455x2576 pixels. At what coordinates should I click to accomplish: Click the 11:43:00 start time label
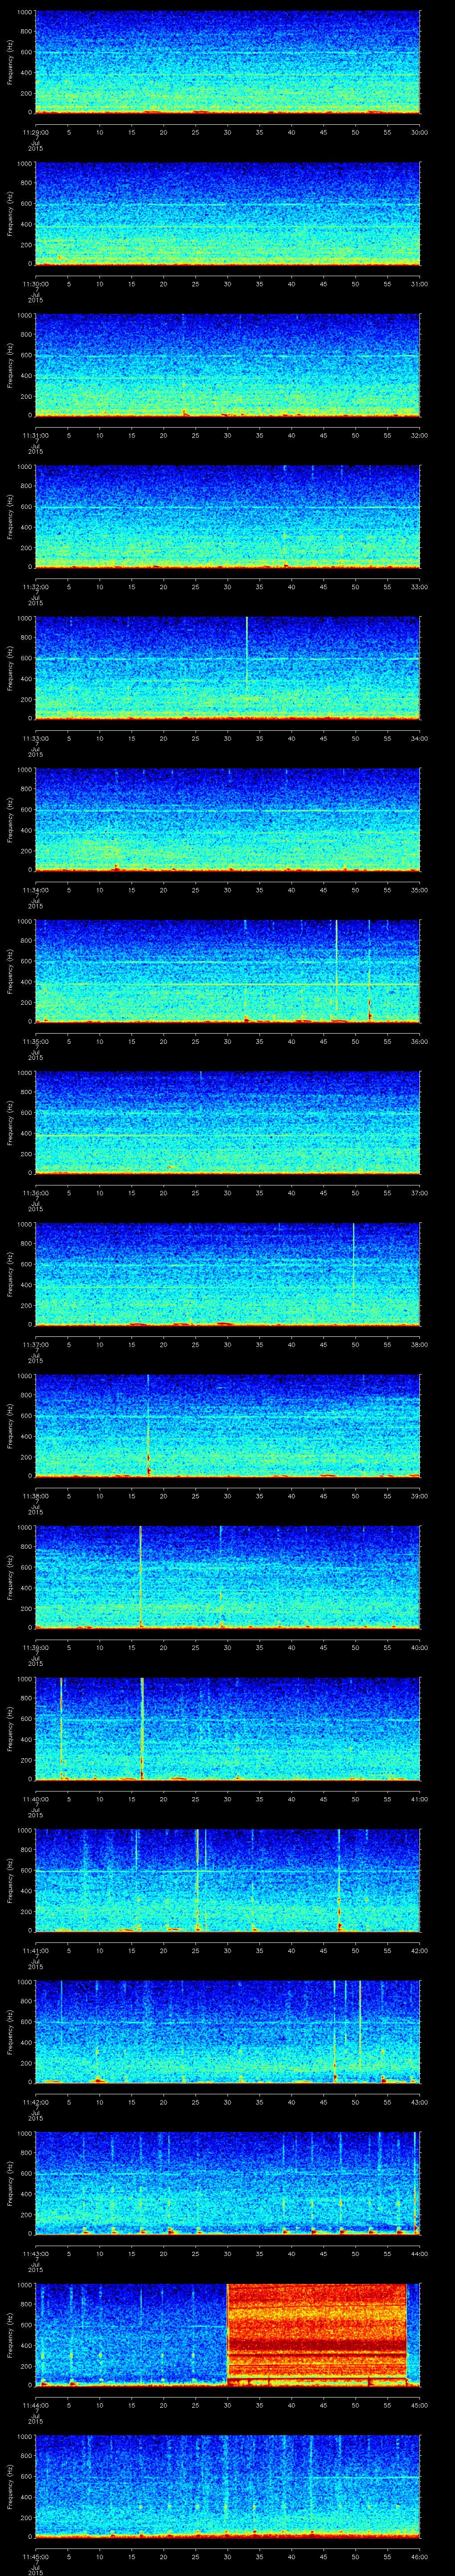pos(35,2254)
